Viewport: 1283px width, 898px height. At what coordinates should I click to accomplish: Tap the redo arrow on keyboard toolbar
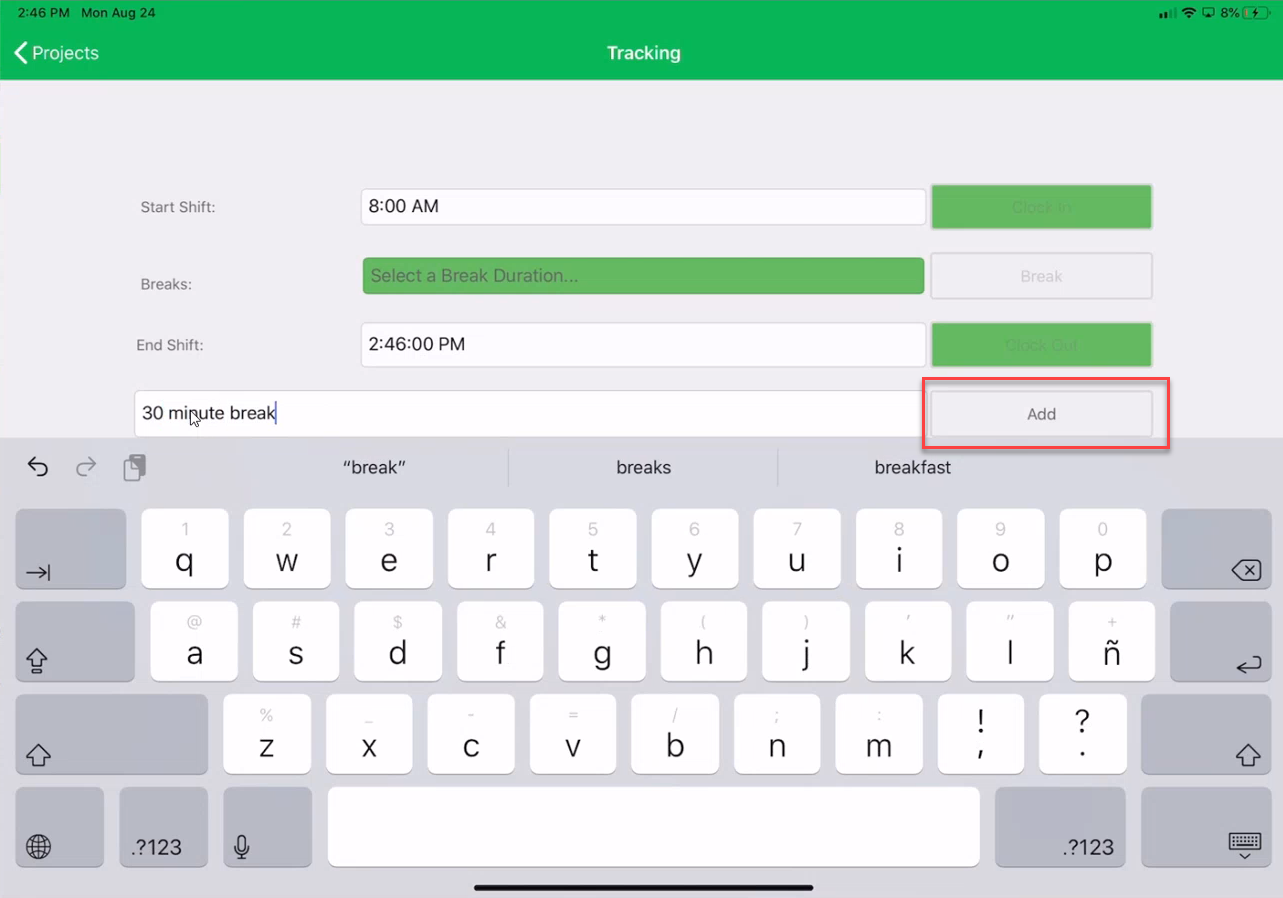coord(87,467)
